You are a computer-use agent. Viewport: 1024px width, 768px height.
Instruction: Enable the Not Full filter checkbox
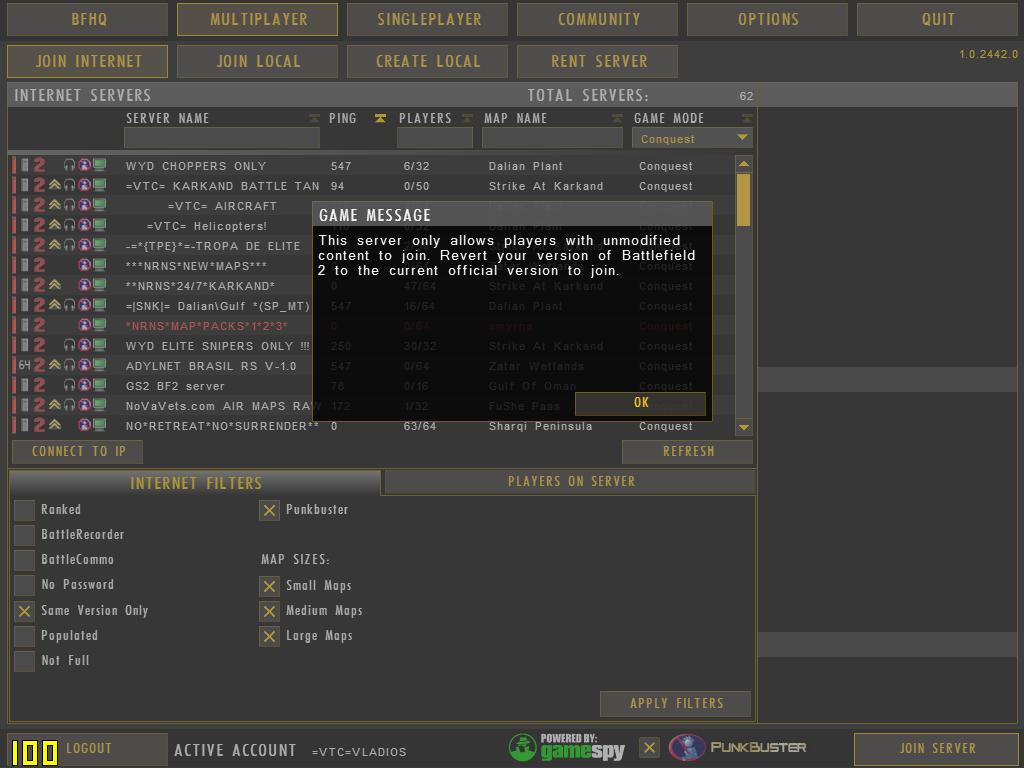pyautogui.click(x=25, y=661)
